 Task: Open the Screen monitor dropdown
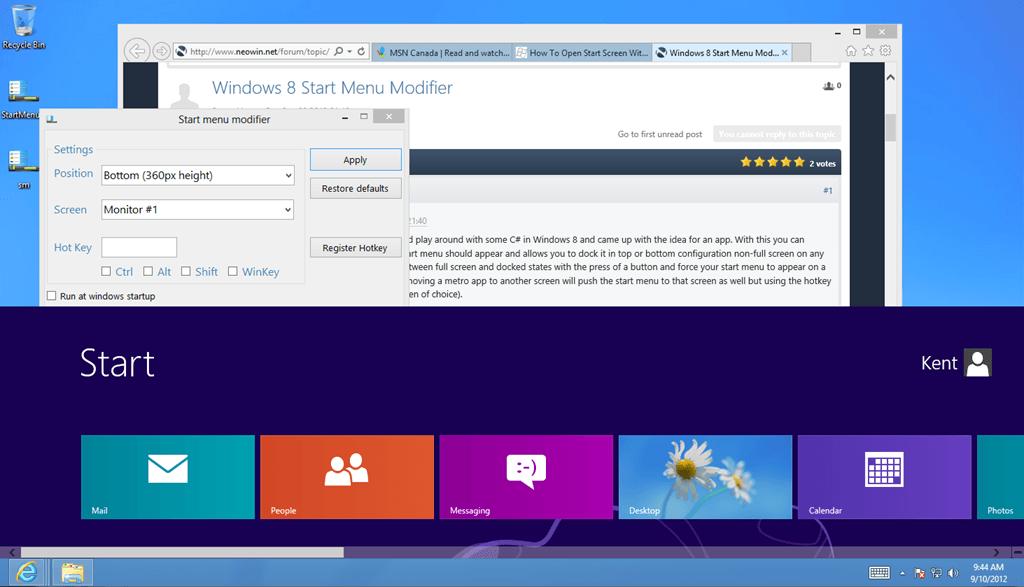[198, 210]
